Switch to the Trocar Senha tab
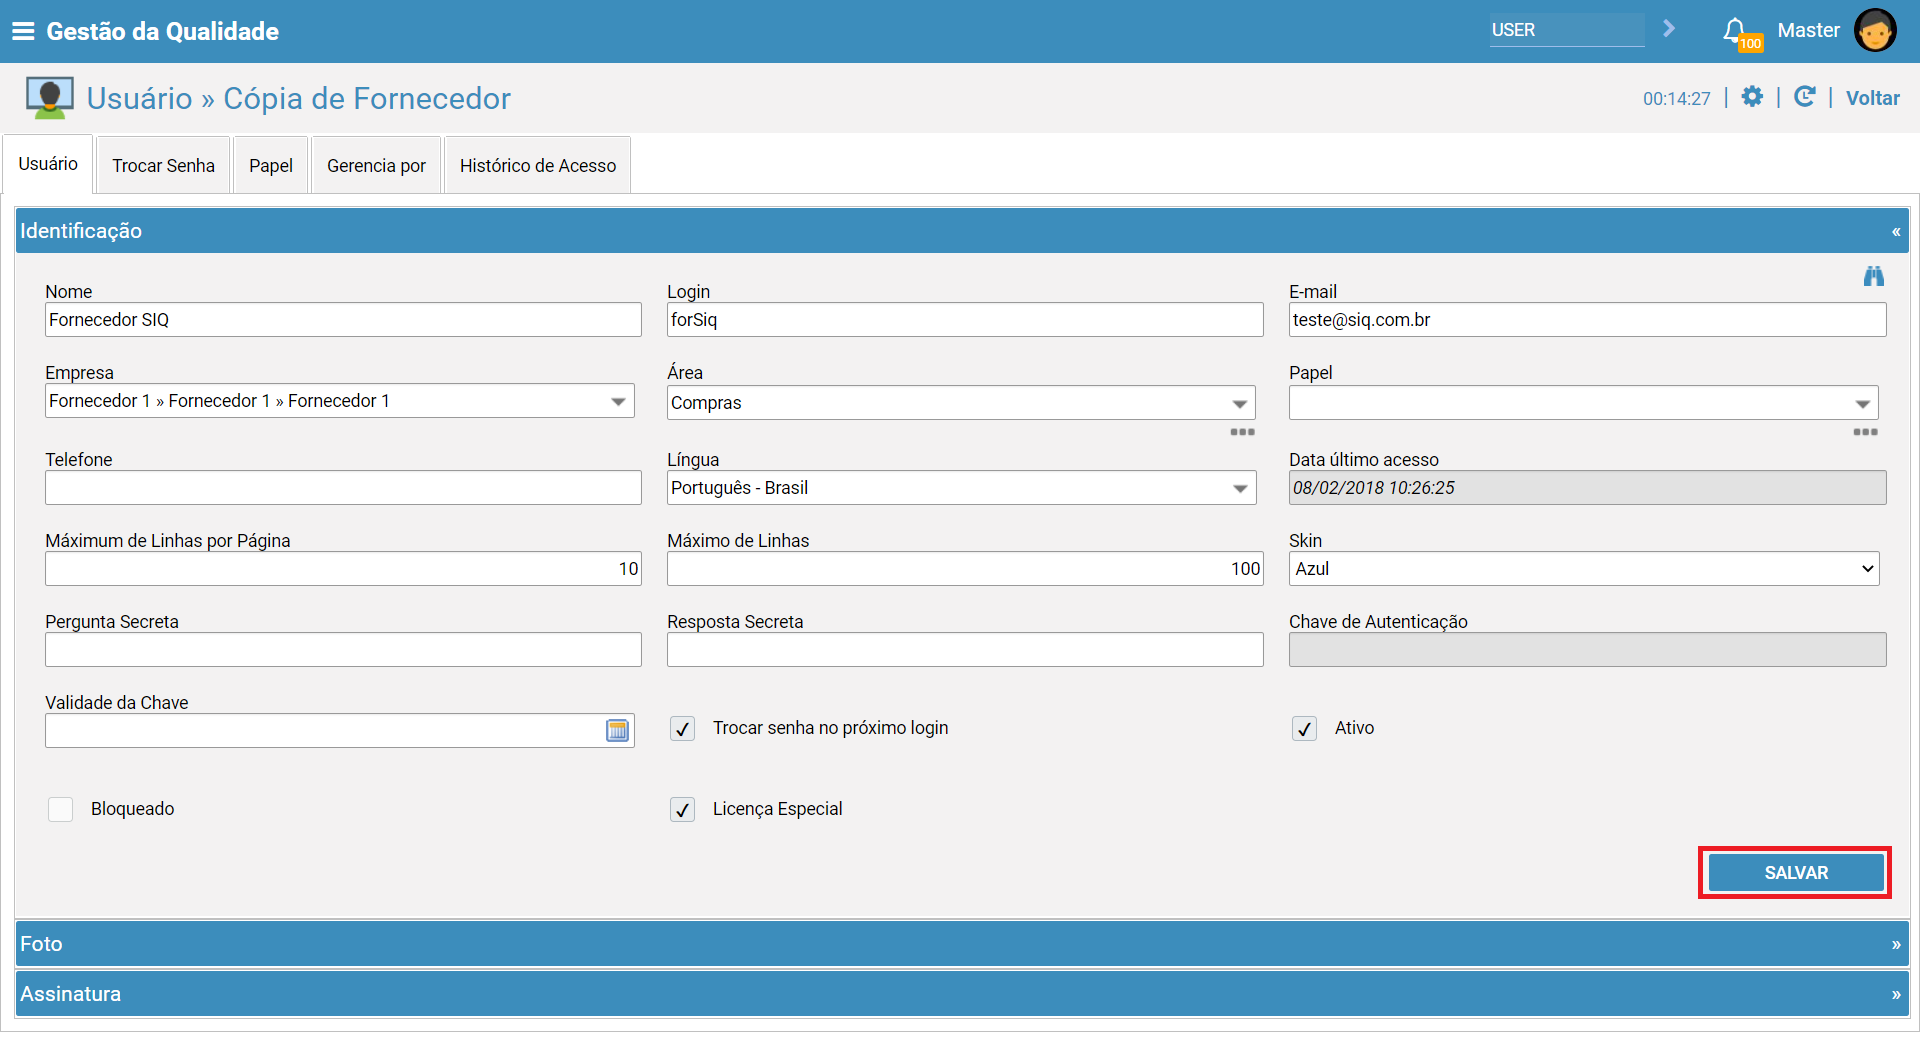The height and width of the screenshot is (1037, 1920). tap(163, 166)
